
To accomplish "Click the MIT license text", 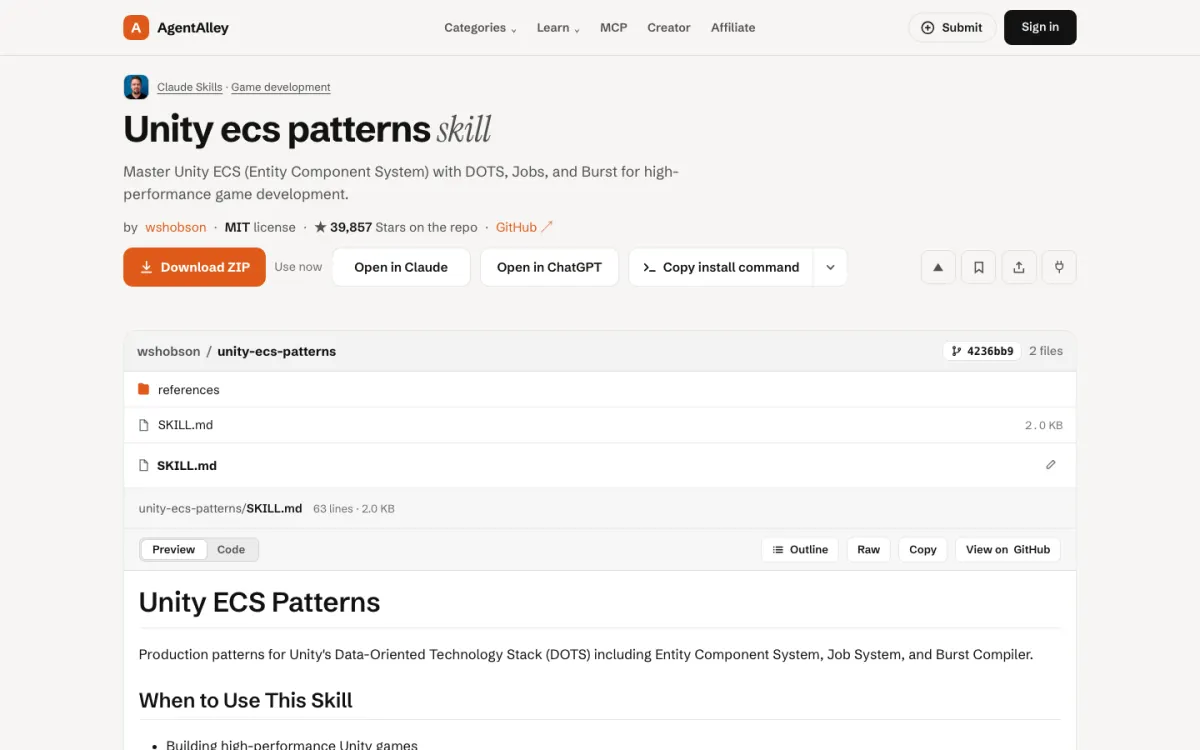I will click(260, 227).
